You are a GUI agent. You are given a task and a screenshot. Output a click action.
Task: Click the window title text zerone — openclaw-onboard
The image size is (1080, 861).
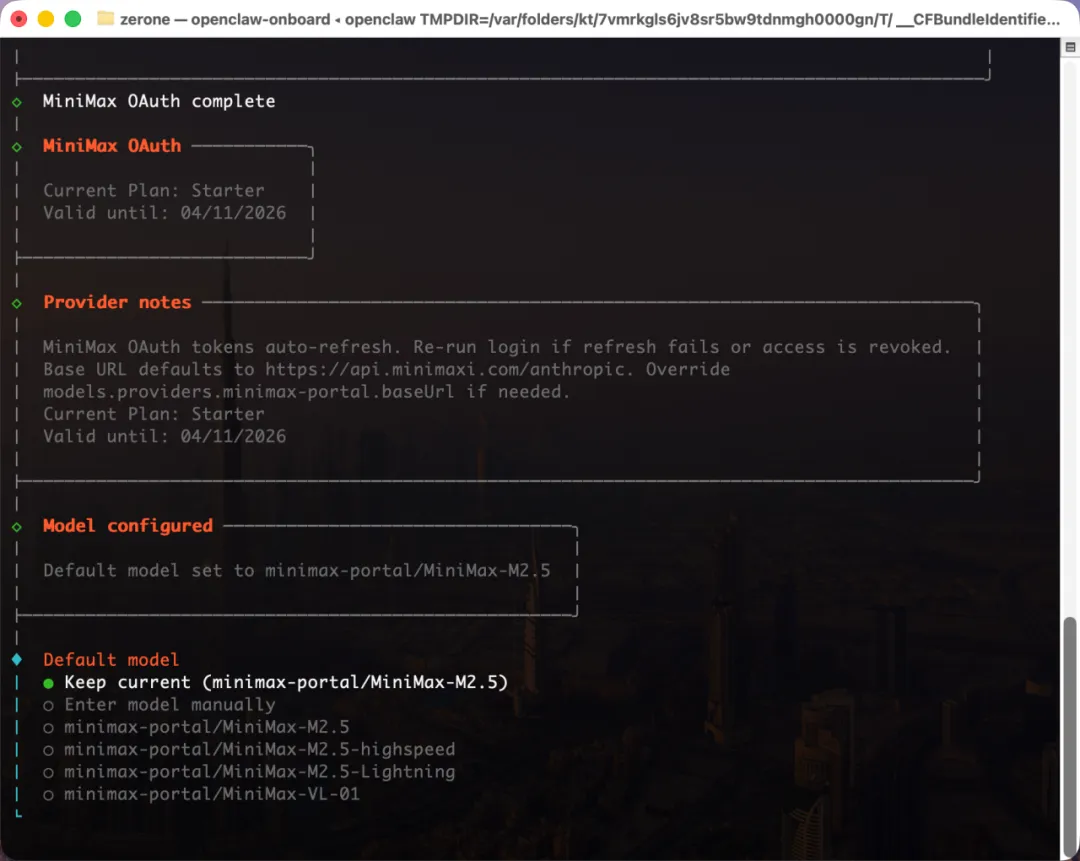pyautogui.click(x=225, y=19)
